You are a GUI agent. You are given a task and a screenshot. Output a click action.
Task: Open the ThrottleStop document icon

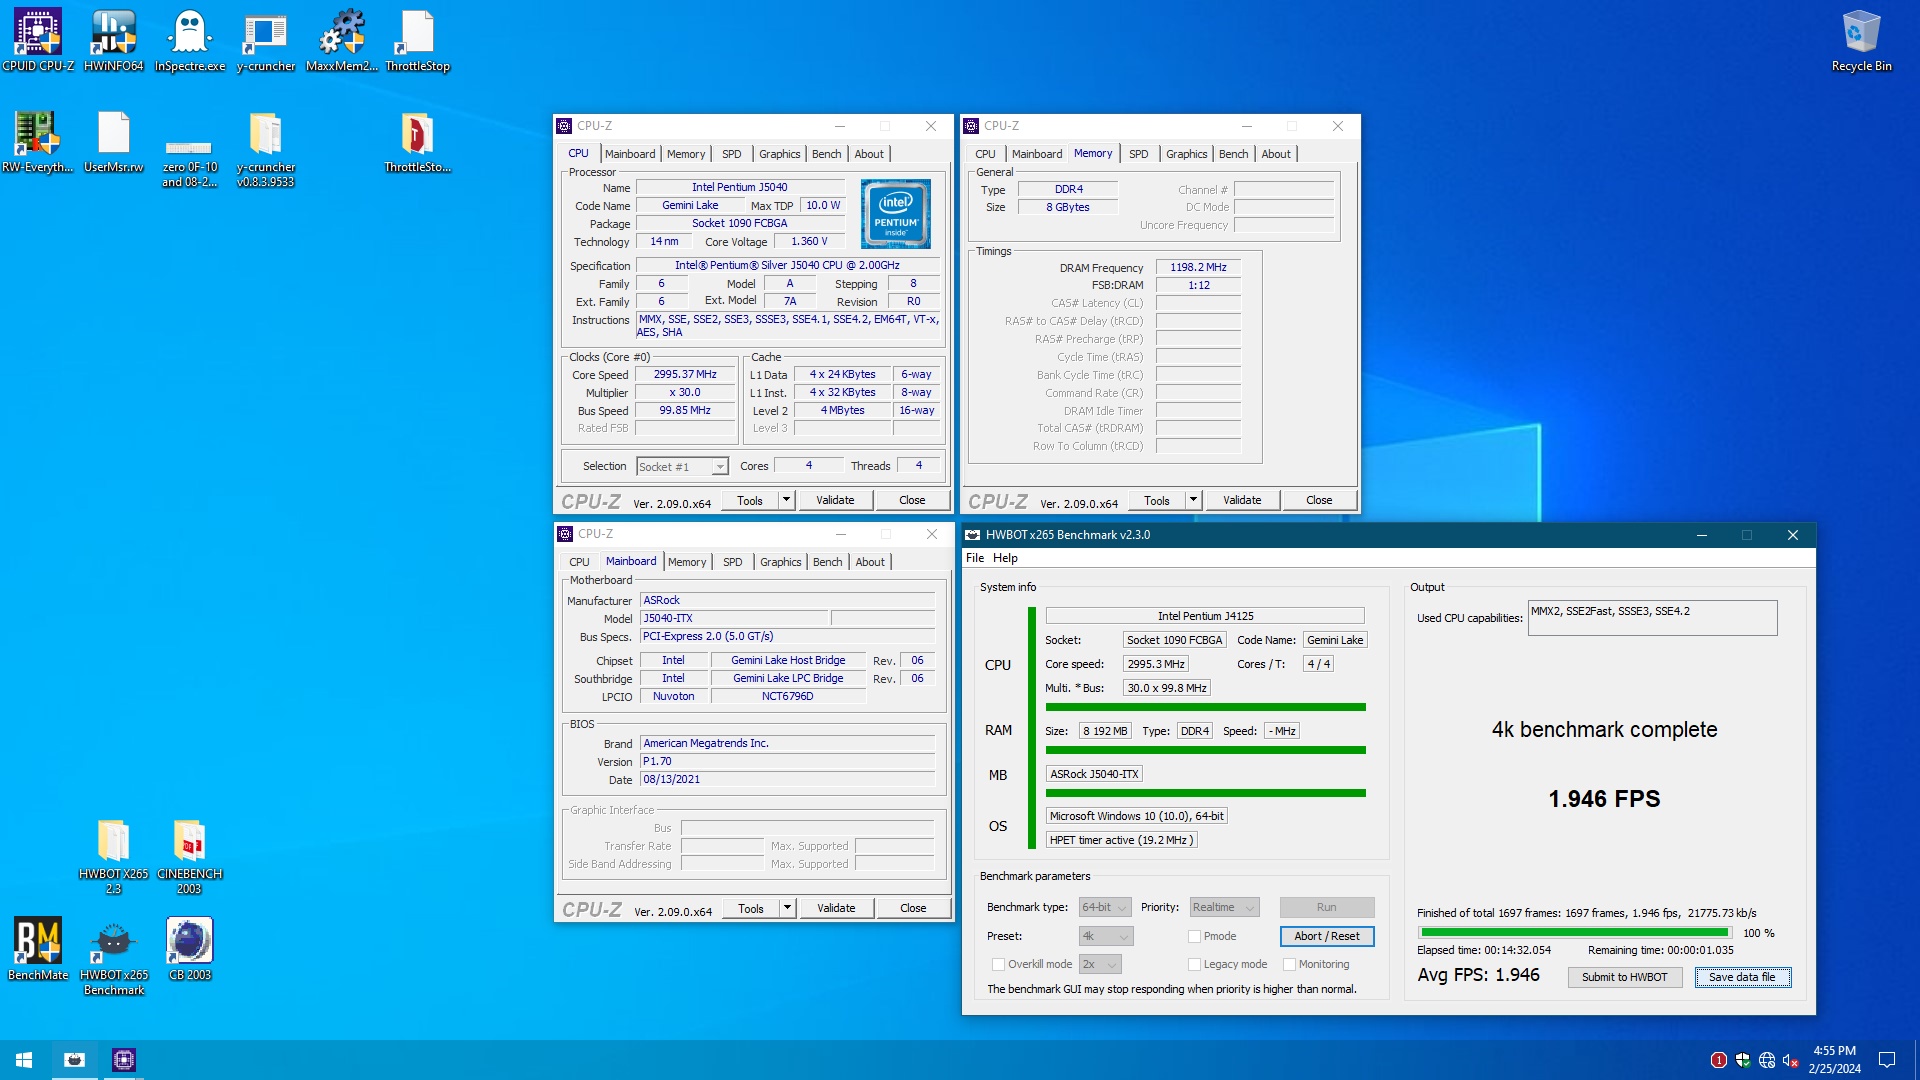click(x=418, y=40)
